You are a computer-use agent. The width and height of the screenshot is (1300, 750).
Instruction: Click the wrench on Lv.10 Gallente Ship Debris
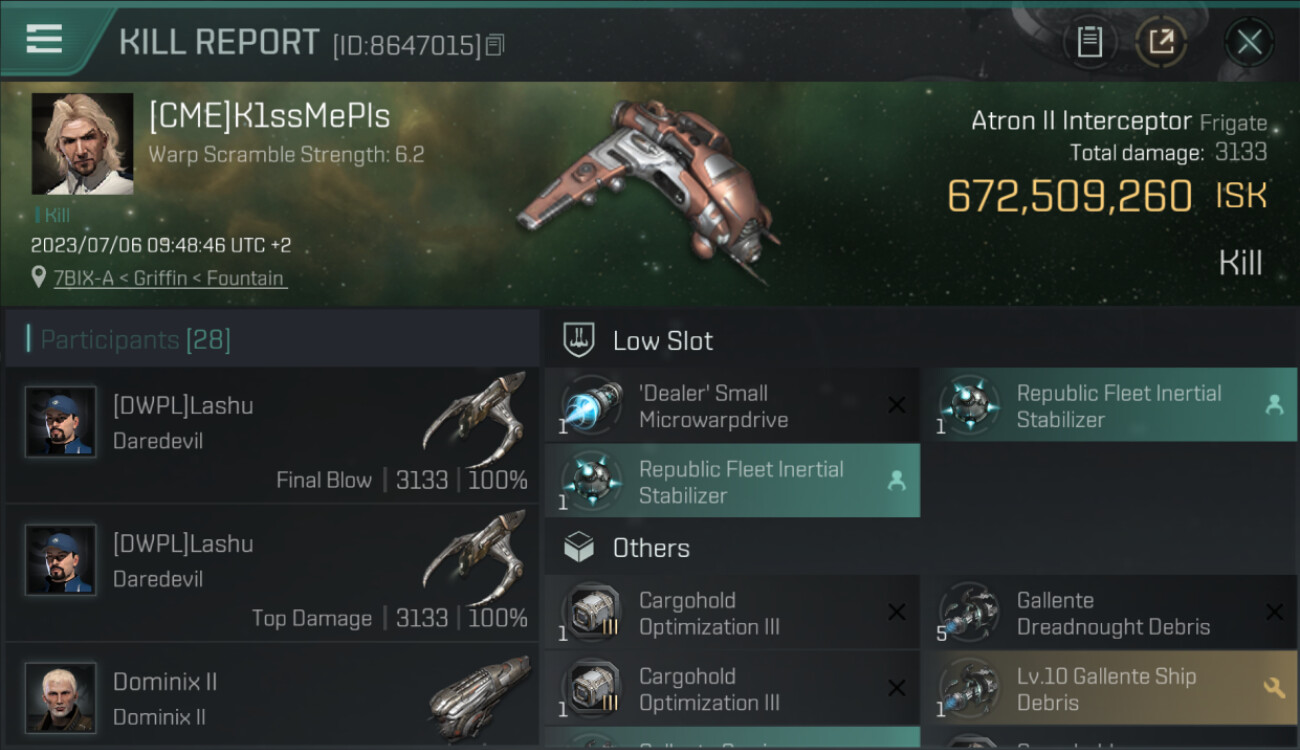click(1273, 688)
